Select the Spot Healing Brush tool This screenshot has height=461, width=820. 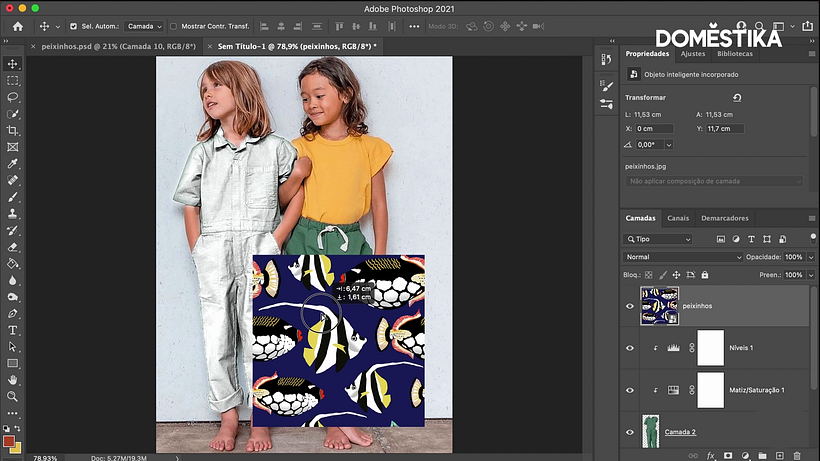tap(13, 180)
